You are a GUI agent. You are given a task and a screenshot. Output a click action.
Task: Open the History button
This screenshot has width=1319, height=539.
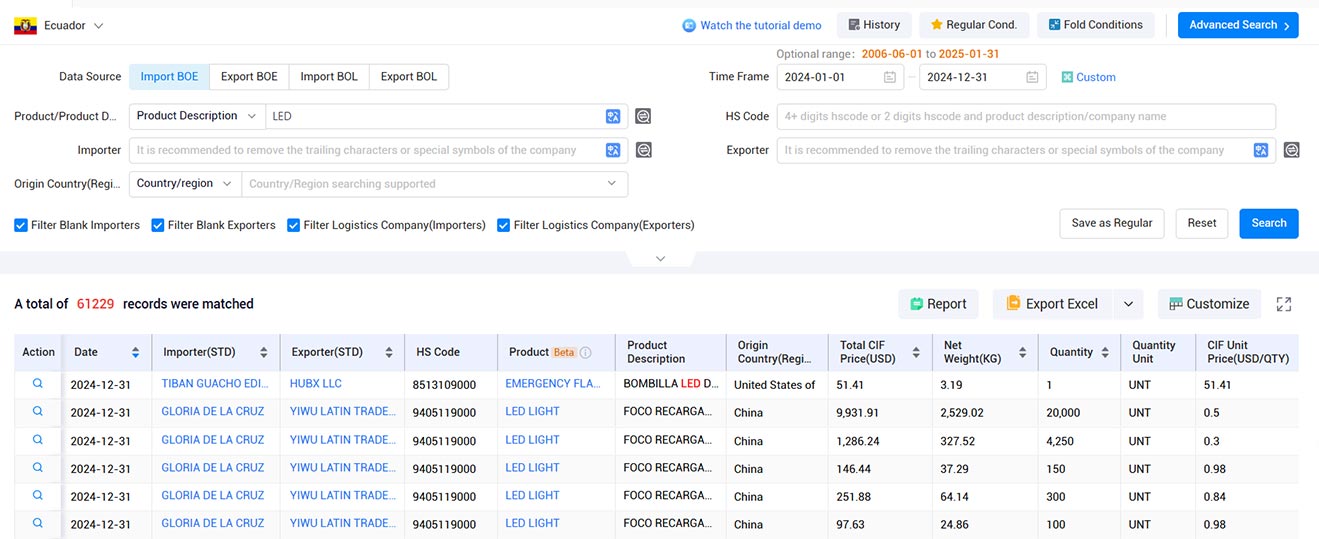click(x=874, y=25)
